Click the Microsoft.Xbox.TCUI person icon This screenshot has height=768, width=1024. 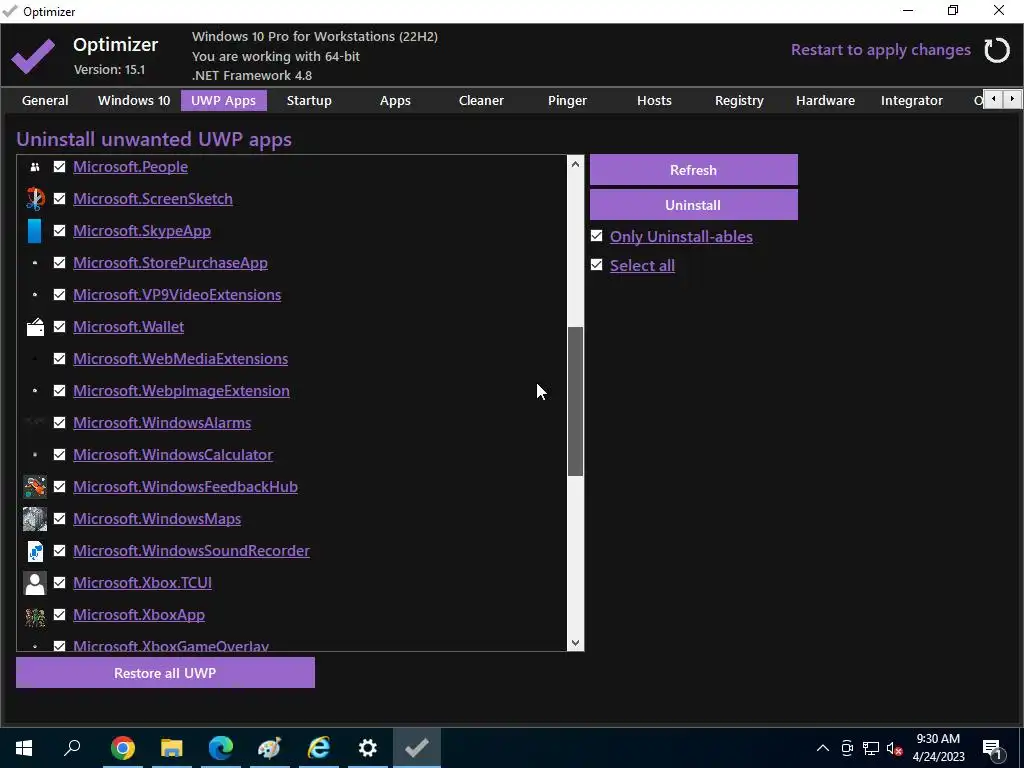(x=35, y=583)
